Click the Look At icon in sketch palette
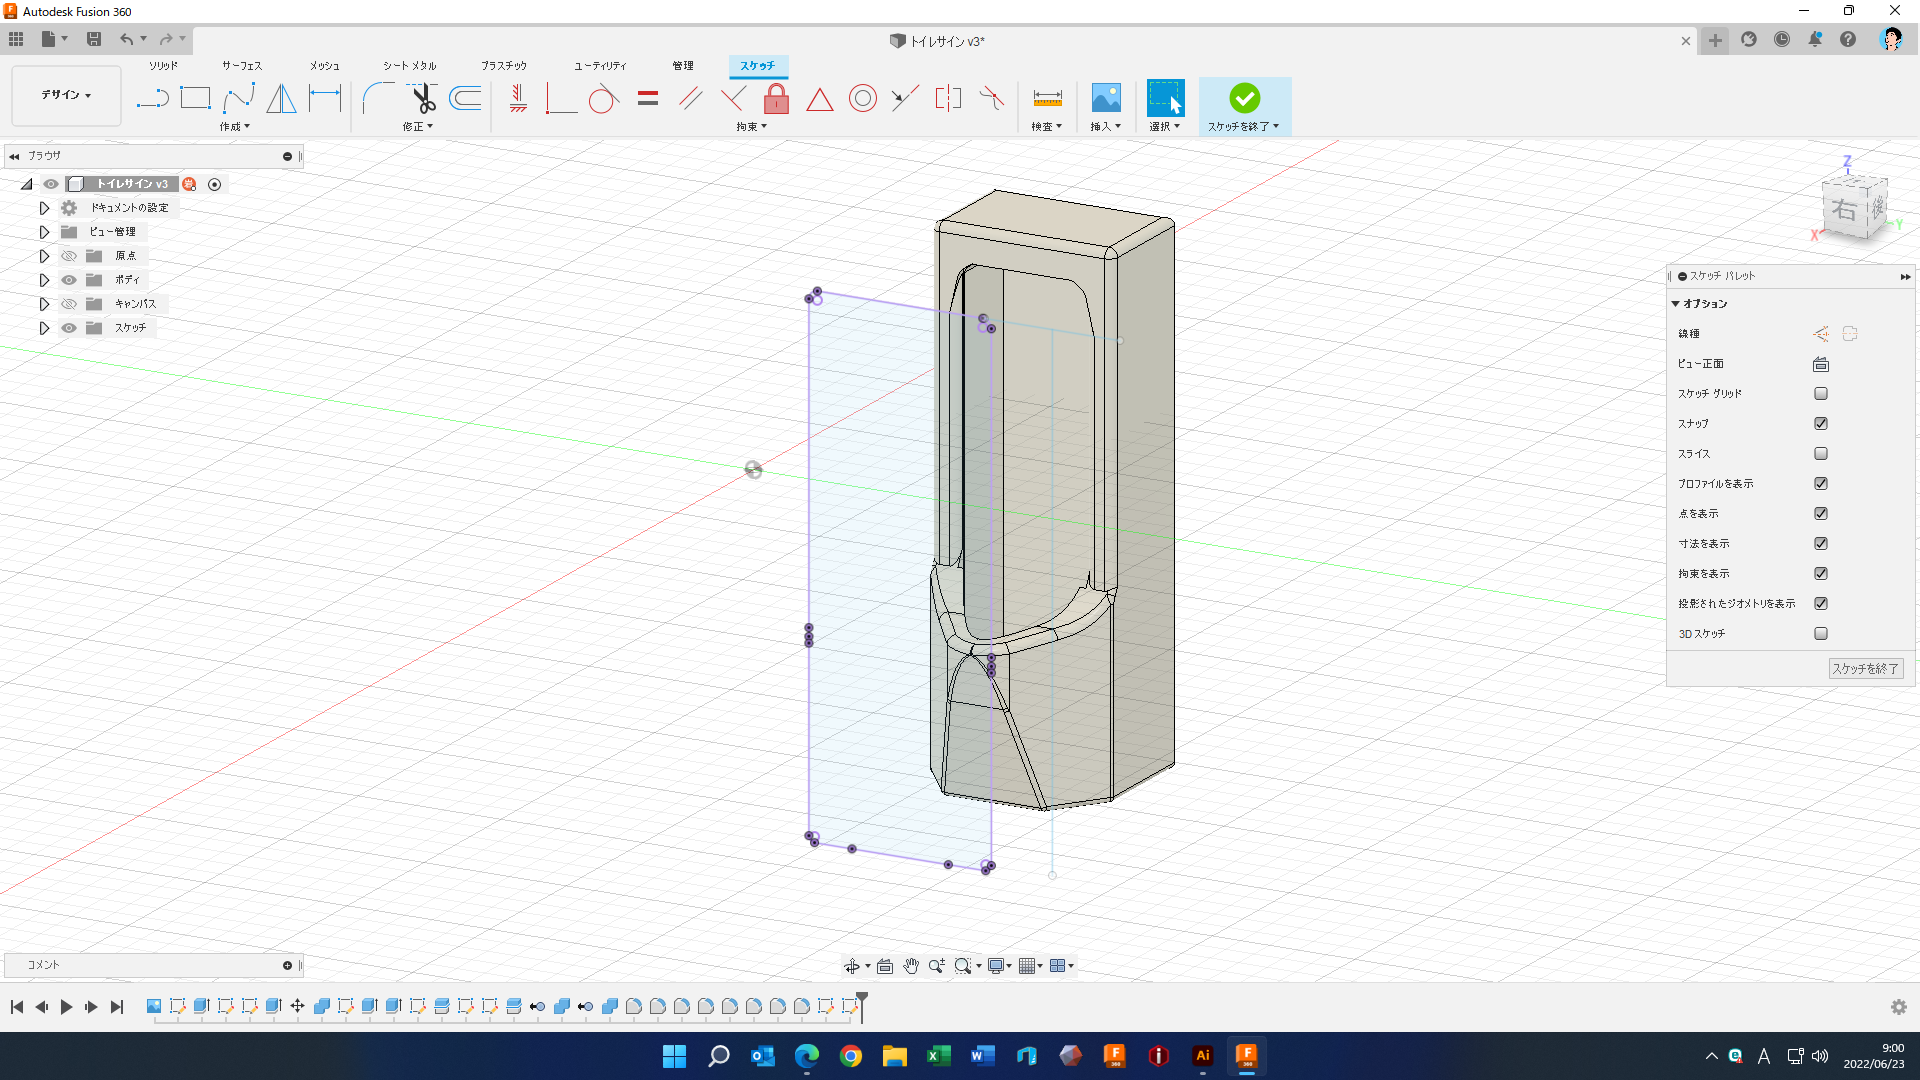 tap(1820, 364)
